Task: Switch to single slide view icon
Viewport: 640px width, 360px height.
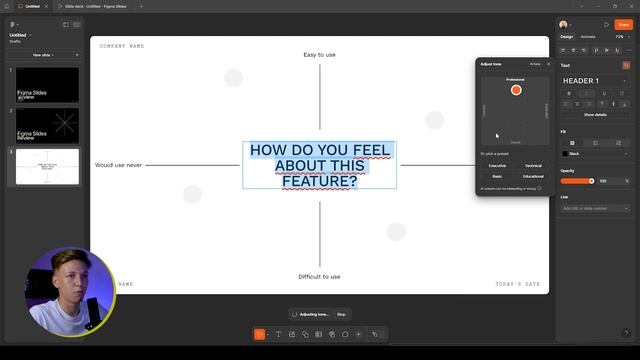Action: pos(66,24)
